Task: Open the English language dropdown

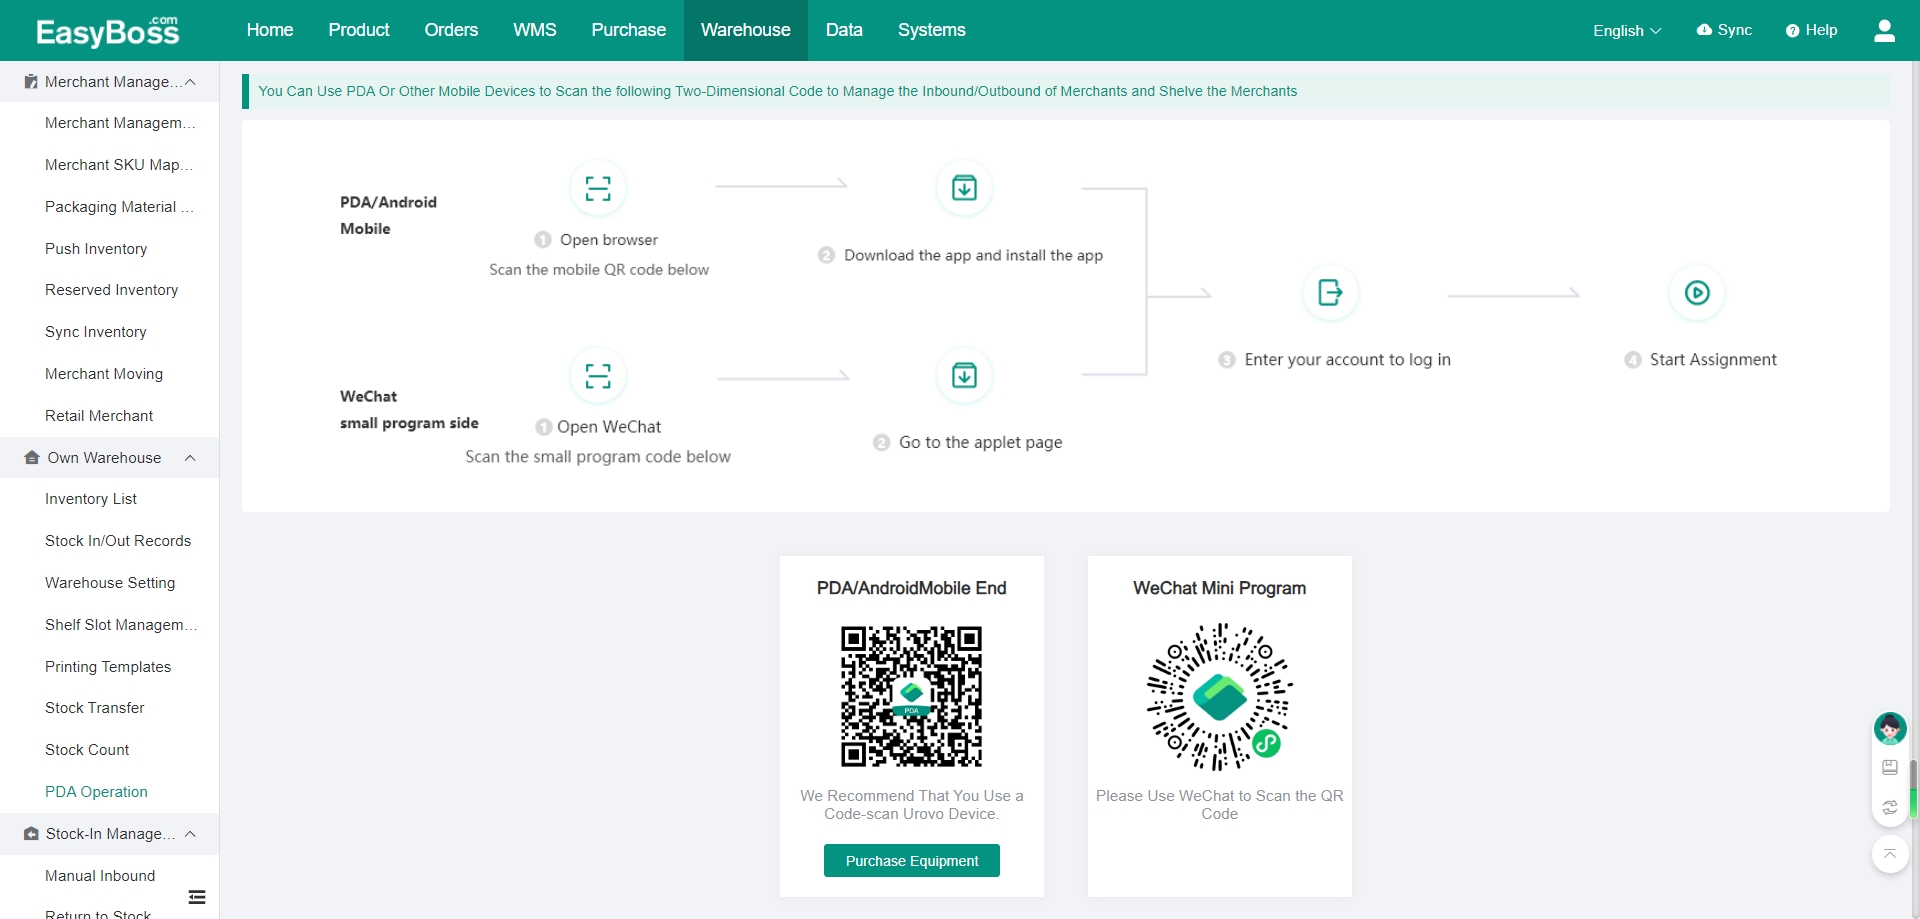Action: pos(1627,31)
